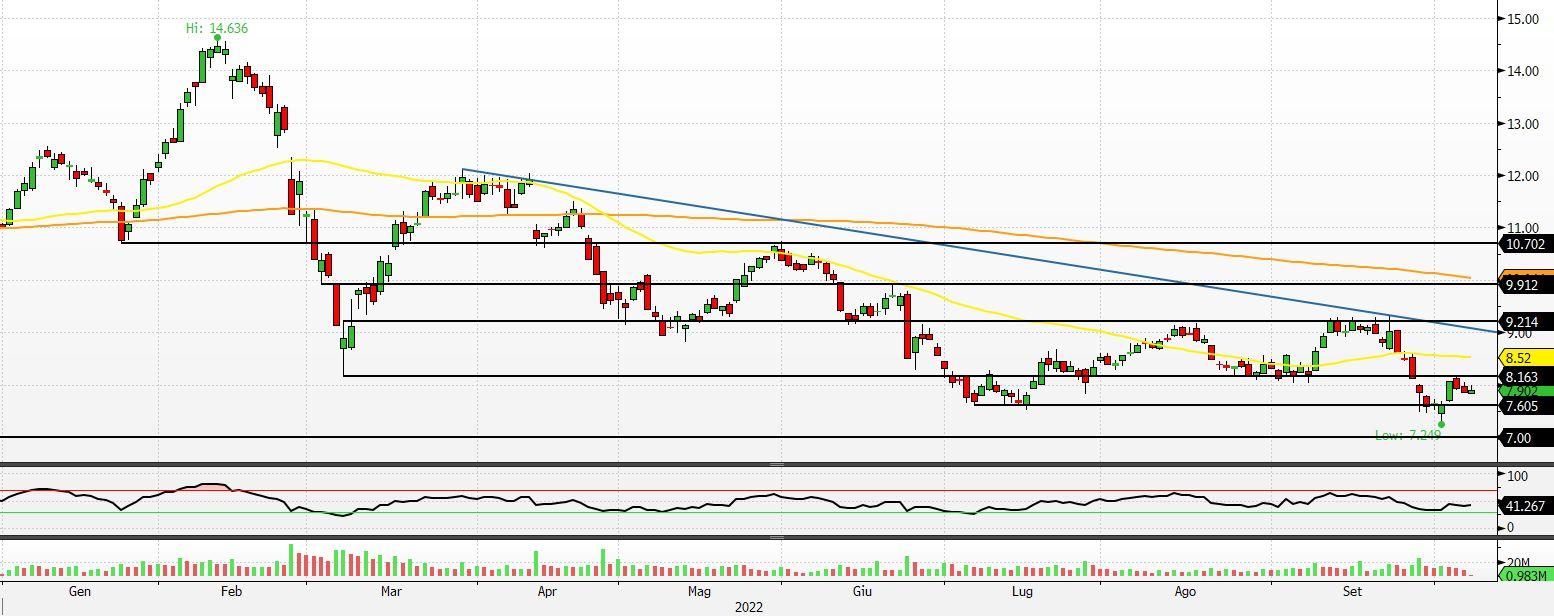Click the 9.912 price level label
The image size is (1554, 616).
1526,285
